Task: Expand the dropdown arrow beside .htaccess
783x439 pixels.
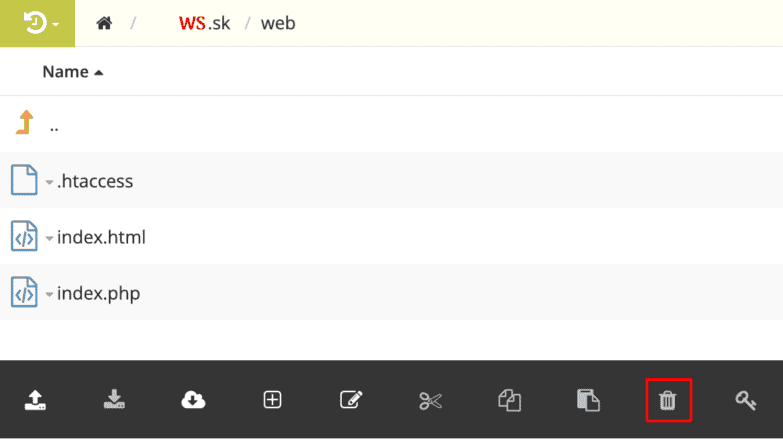Action: click(x=49, y=182)
